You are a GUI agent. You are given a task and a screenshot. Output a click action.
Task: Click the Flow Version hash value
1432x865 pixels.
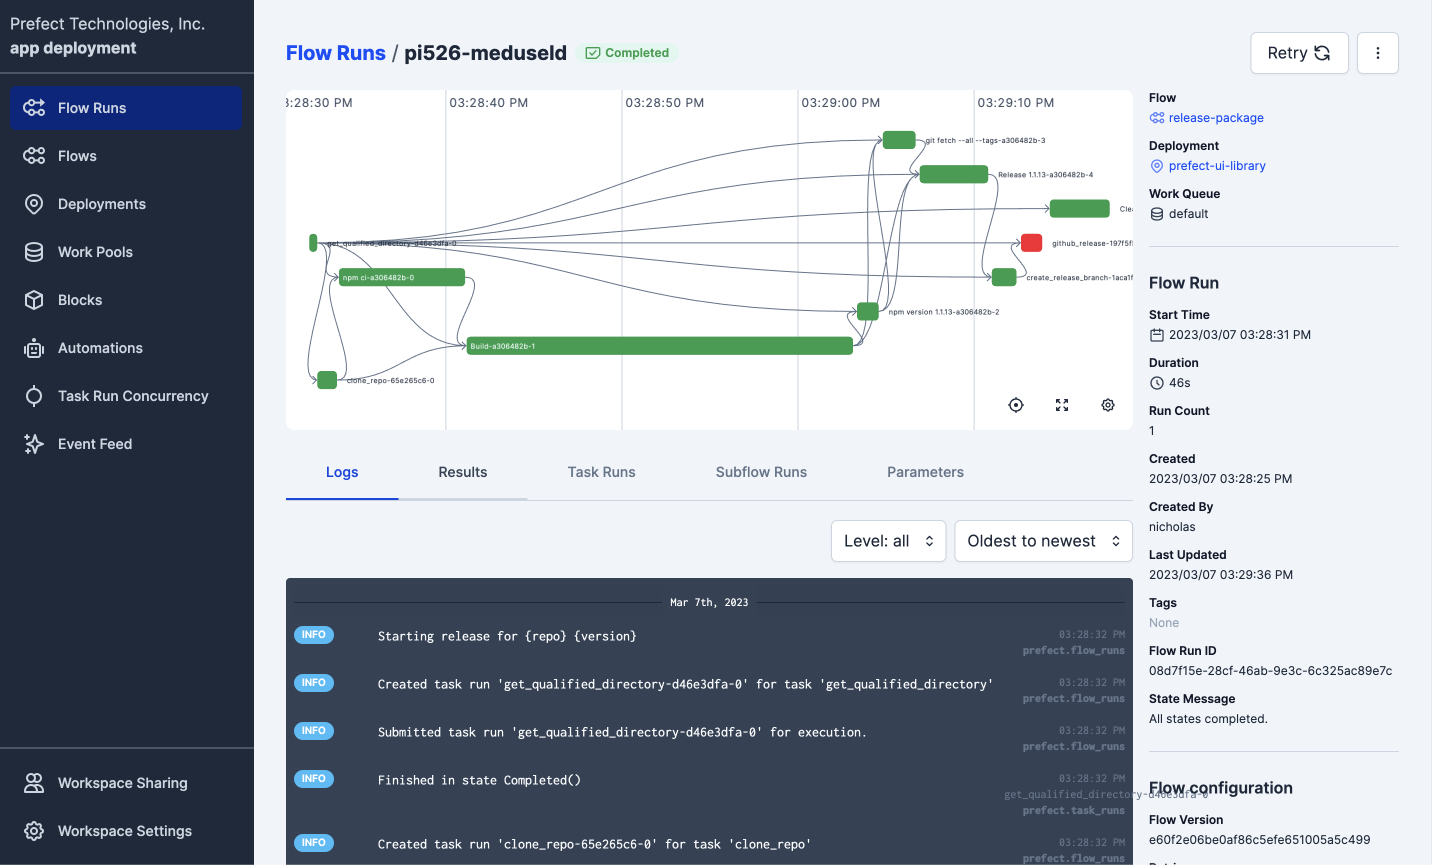tap(1259, 840)
